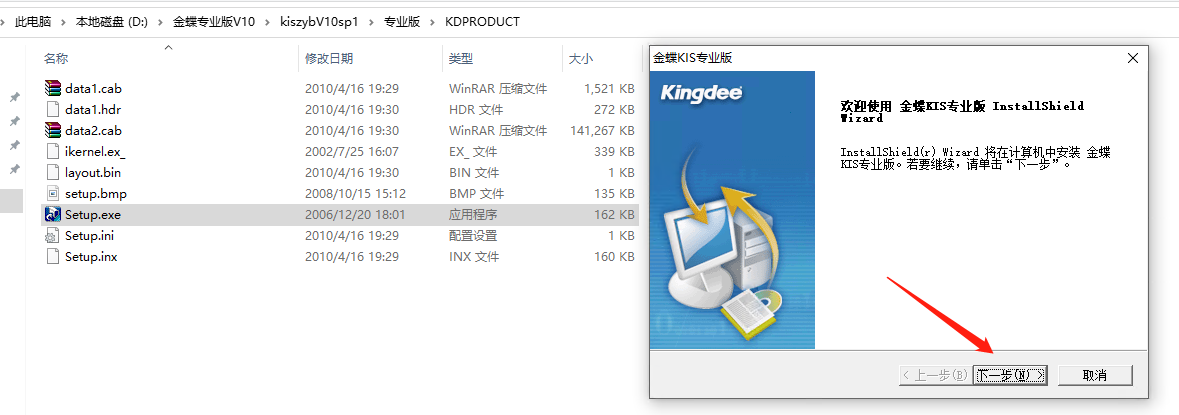
Task: Sort files by the 名称 column header
Action: (57, 59)
